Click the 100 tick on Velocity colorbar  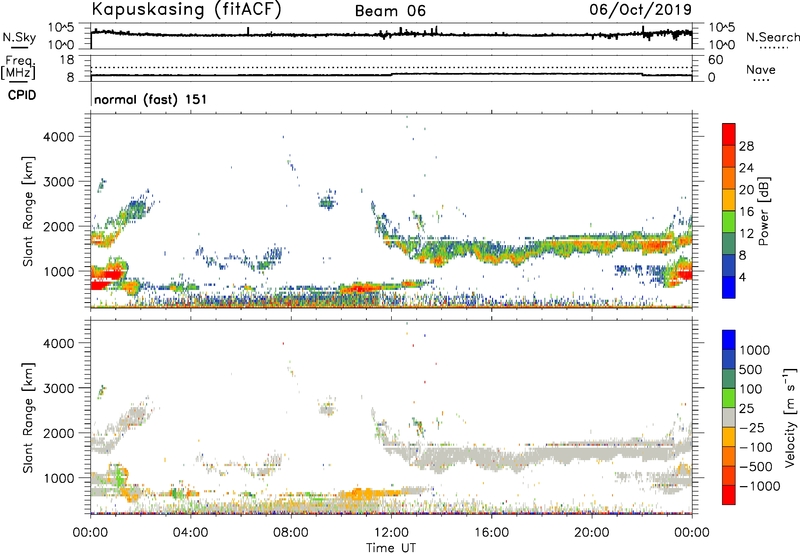(x=751, y=389)
